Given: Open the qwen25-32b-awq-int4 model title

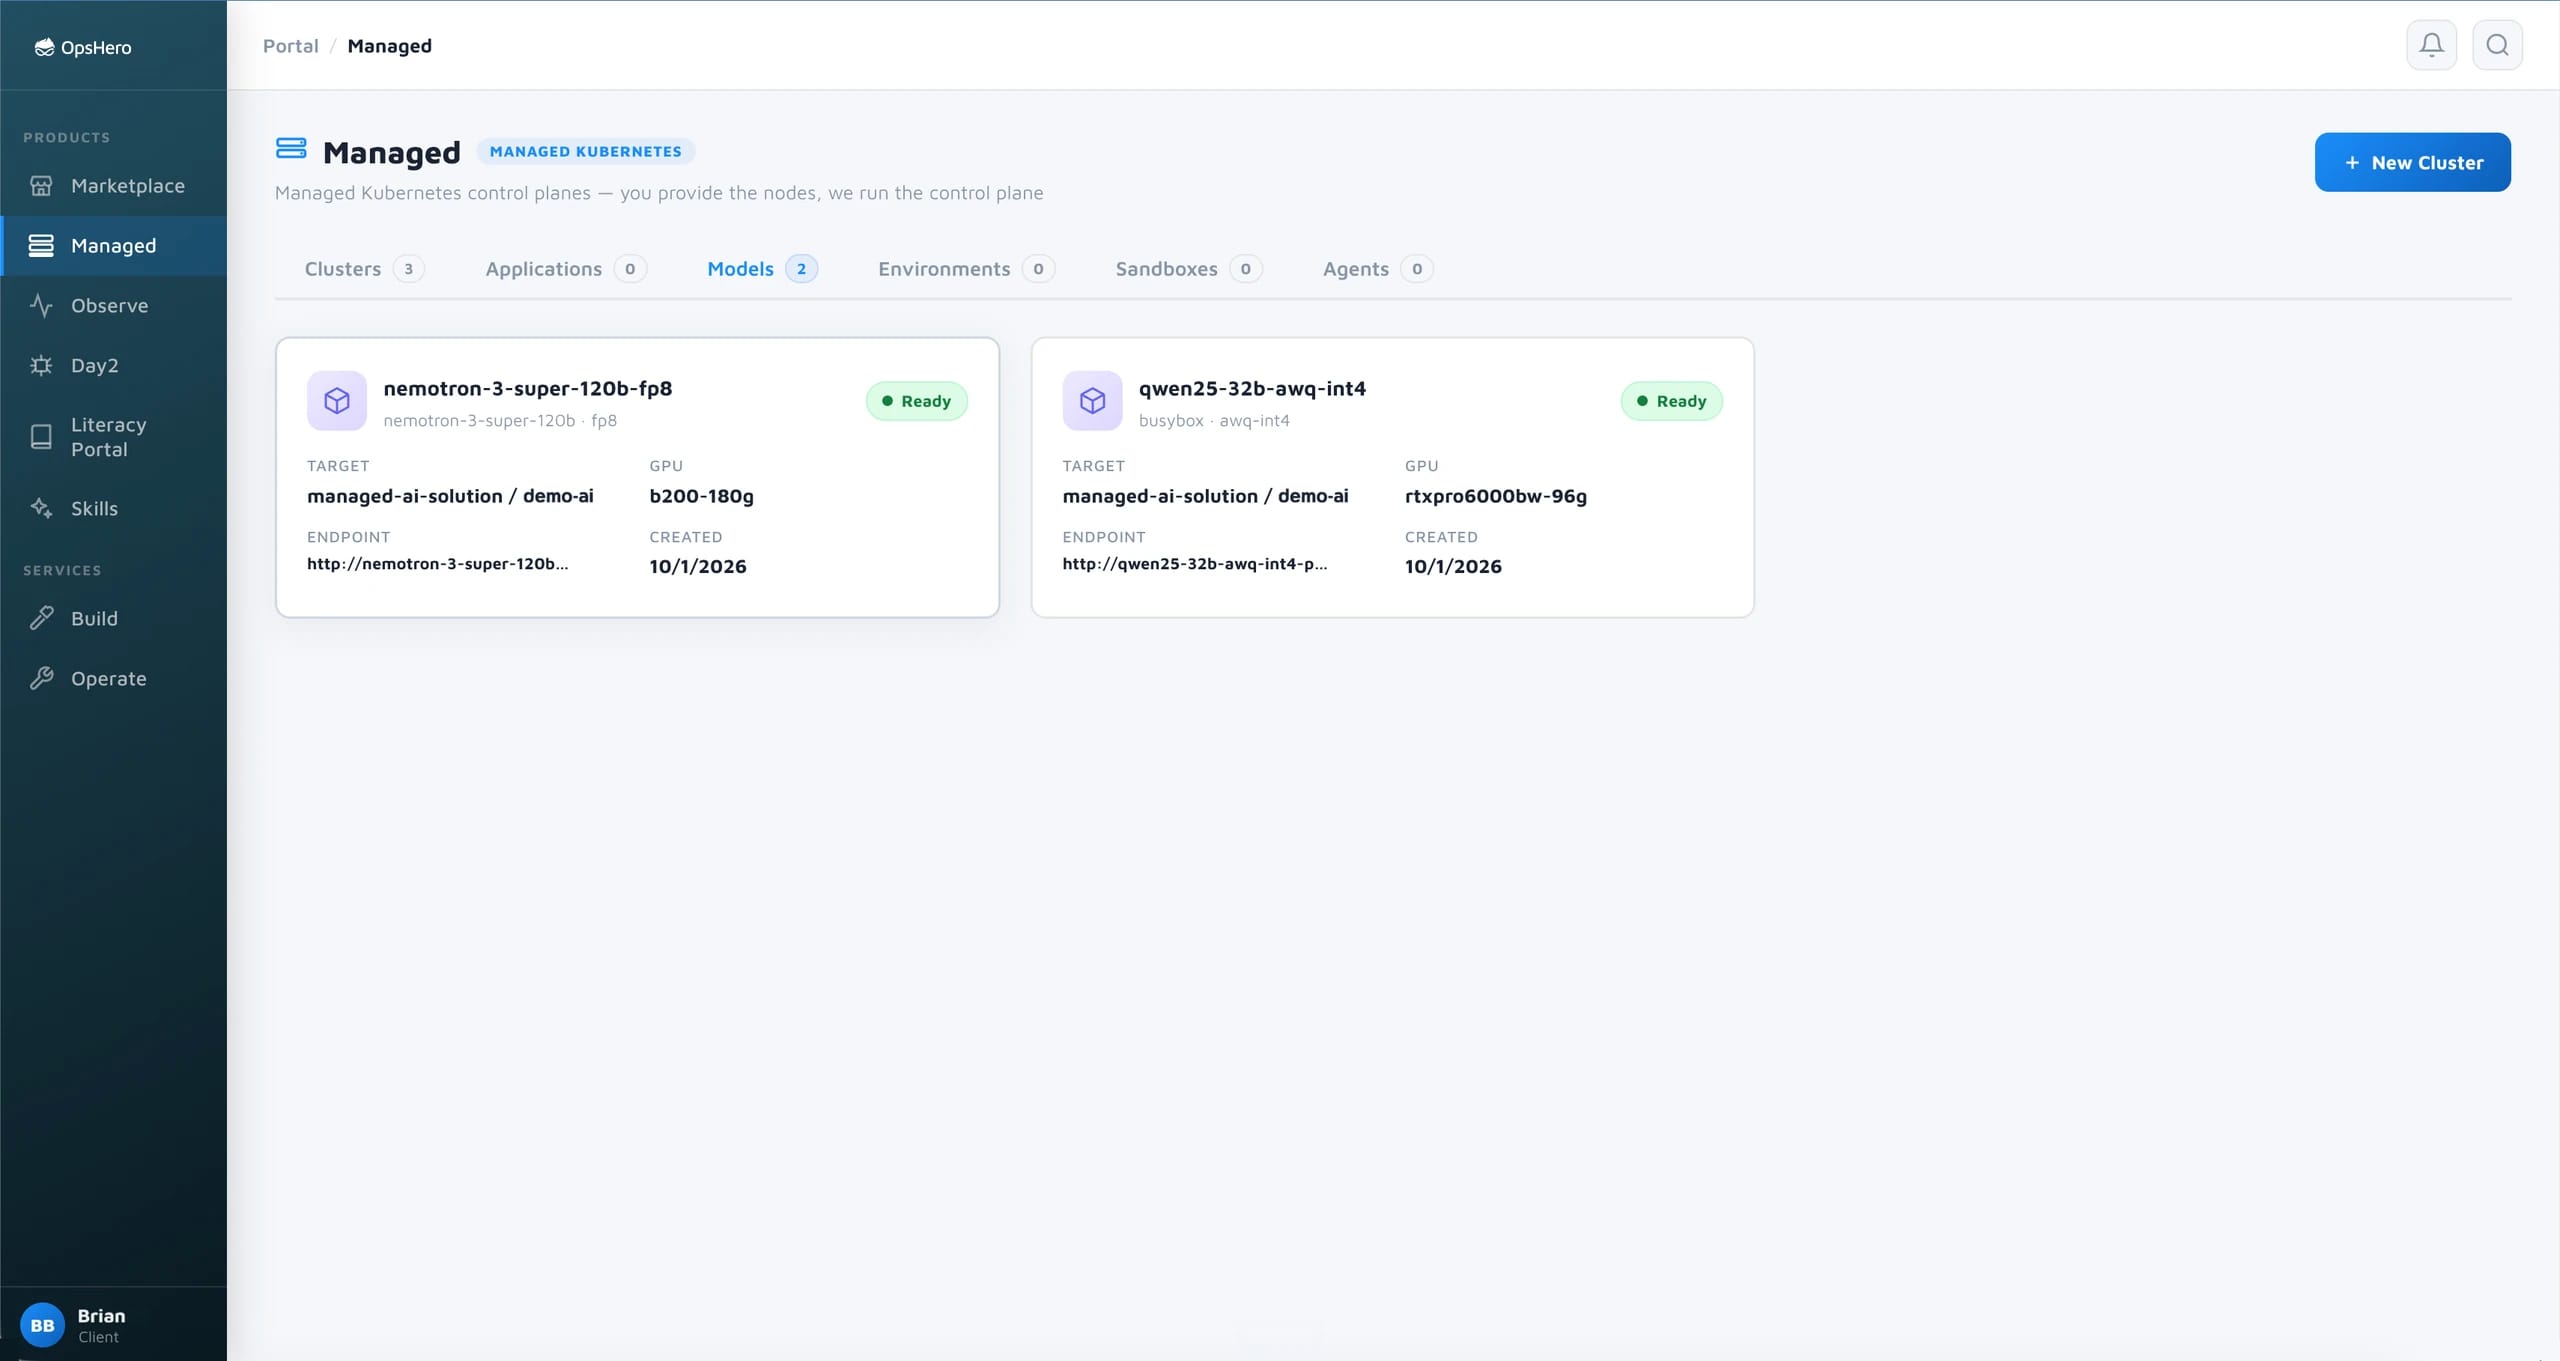Looking at the screenshot, I should click(x=1252, y=388).
